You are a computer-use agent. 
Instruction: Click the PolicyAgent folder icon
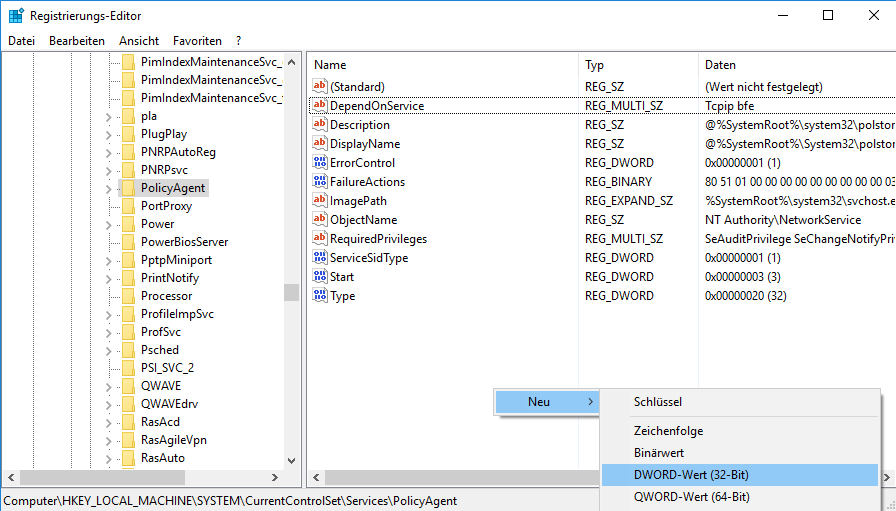(x=129, y=187)
